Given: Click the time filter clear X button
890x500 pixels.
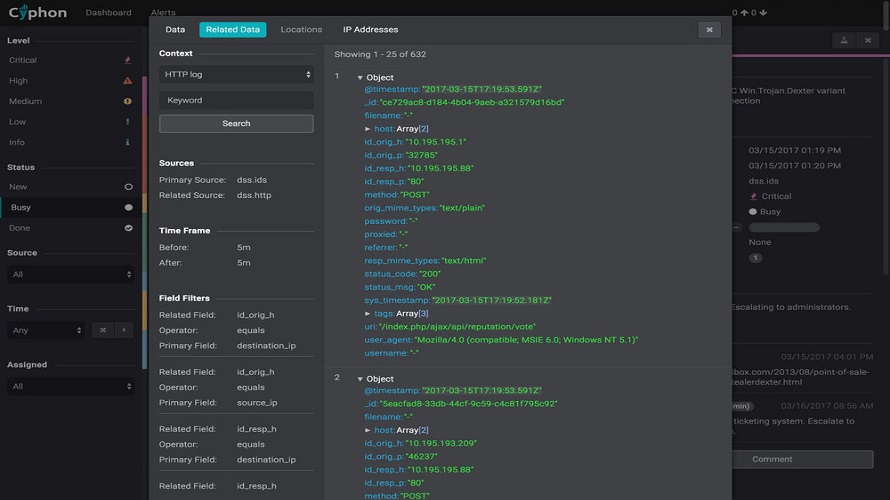Looking at the screenshot, I should [x=103, y=330].
